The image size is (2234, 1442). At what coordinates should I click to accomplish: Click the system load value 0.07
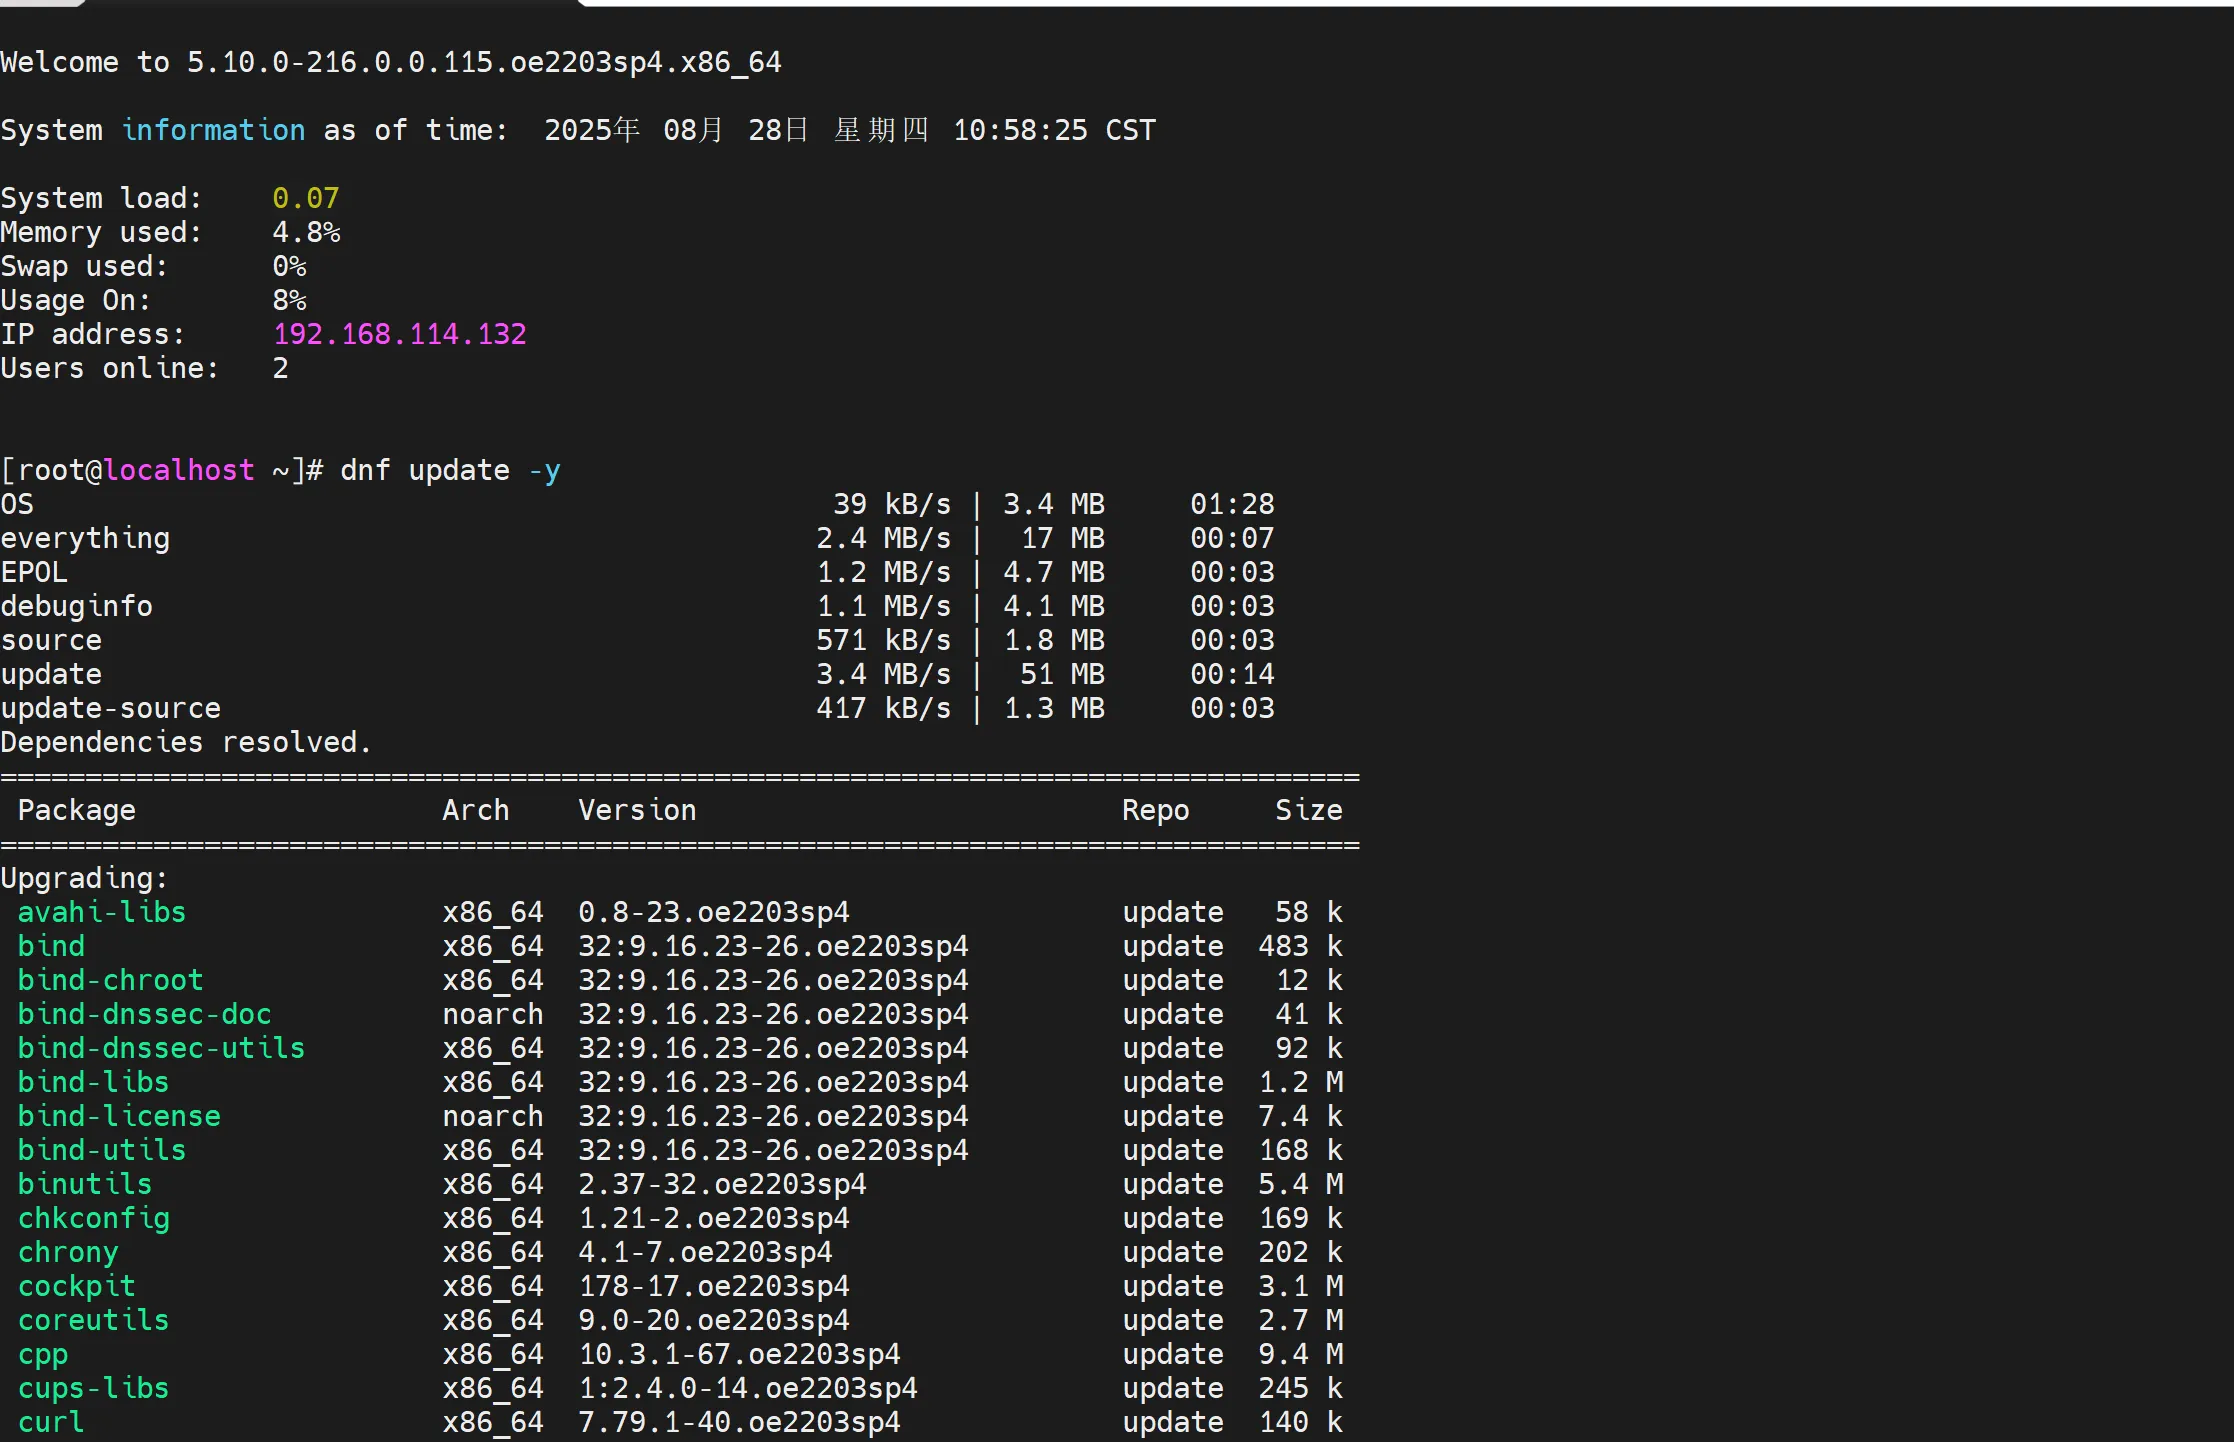306,199
